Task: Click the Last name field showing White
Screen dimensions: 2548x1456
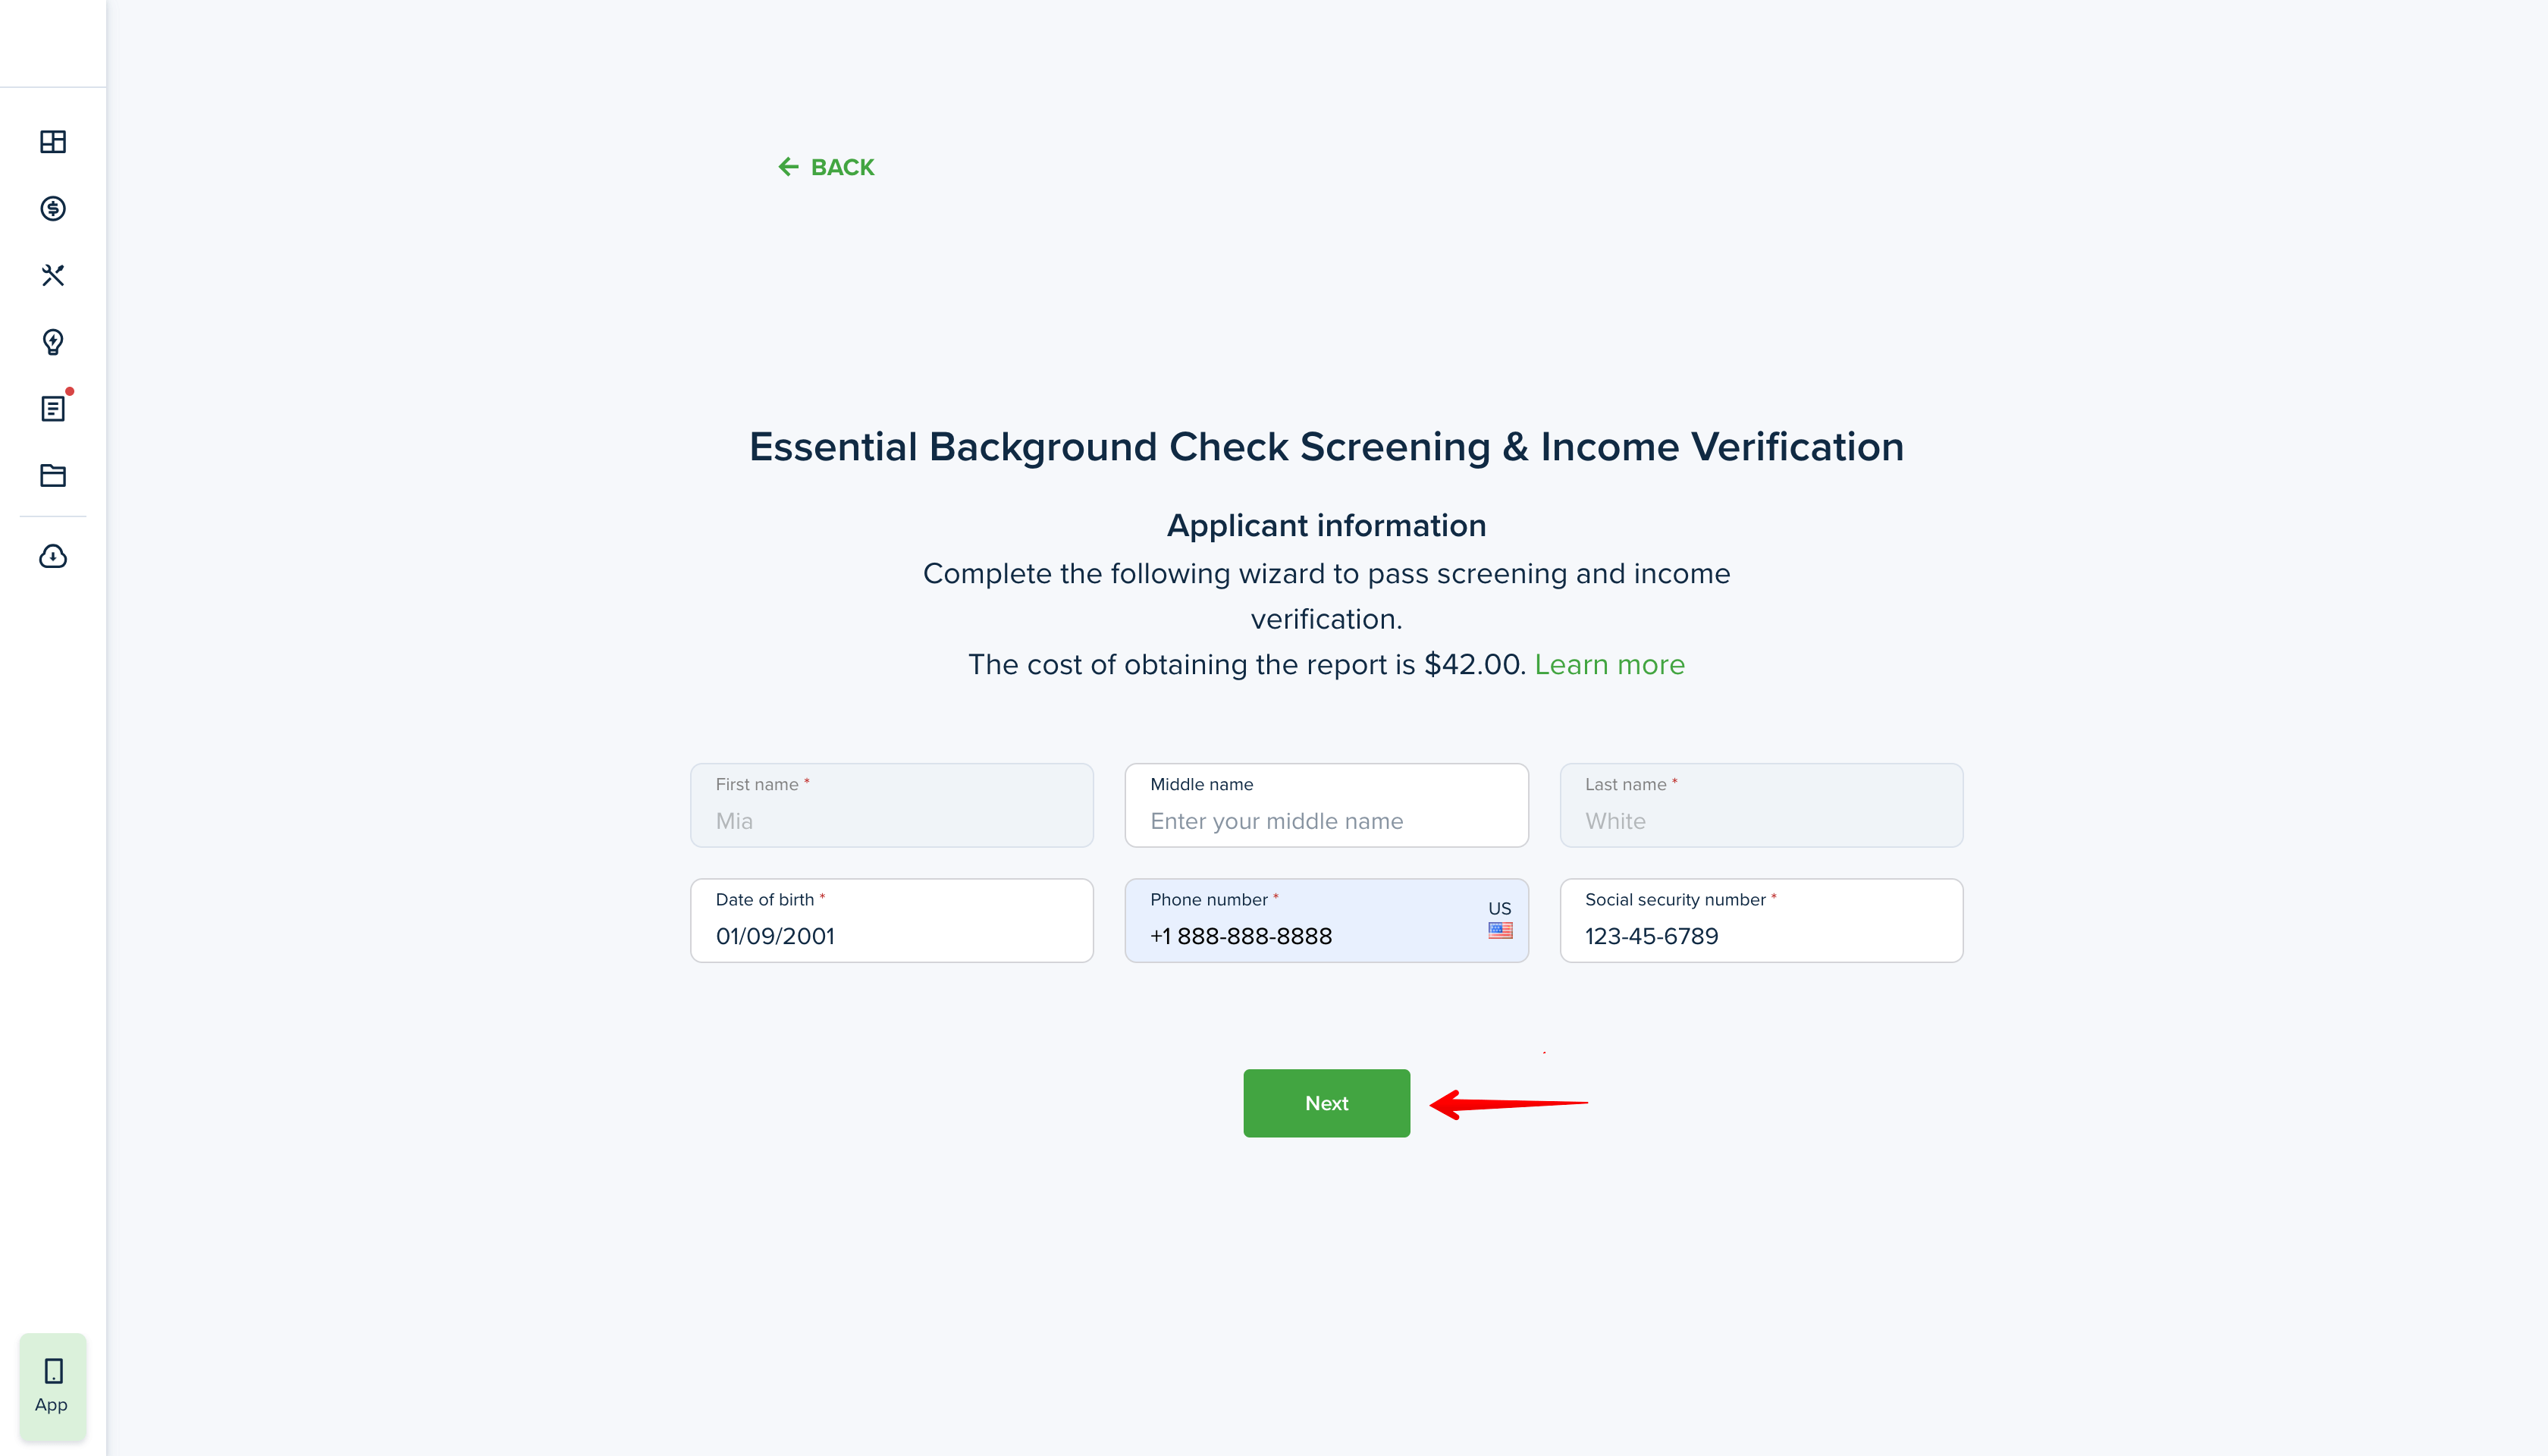Action: [1760, 821]
